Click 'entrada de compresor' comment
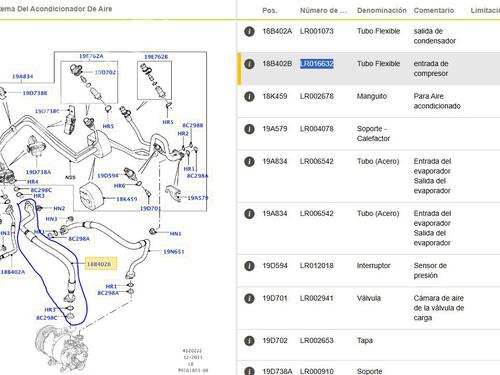 click(431, 68)
